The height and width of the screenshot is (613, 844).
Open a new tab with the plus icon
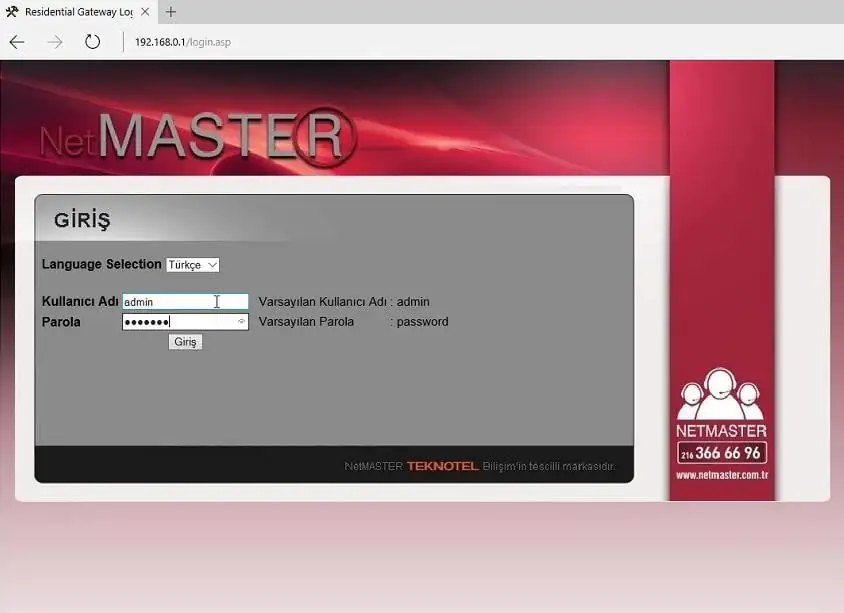[170, 12]
